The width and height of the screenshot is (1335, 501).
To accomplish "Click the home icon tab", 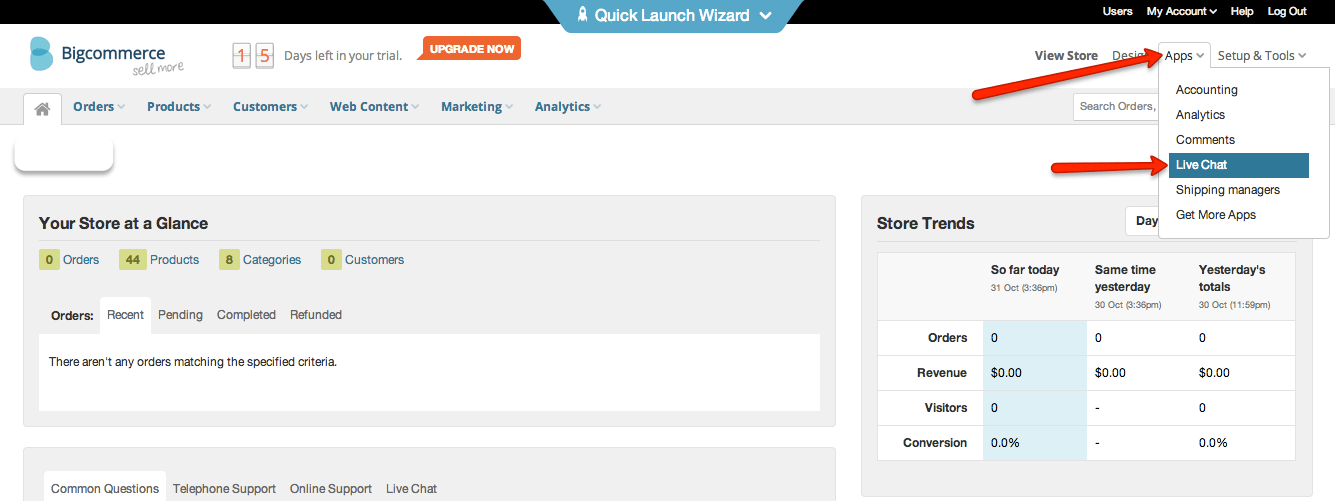I will click(x=42, y=108).
